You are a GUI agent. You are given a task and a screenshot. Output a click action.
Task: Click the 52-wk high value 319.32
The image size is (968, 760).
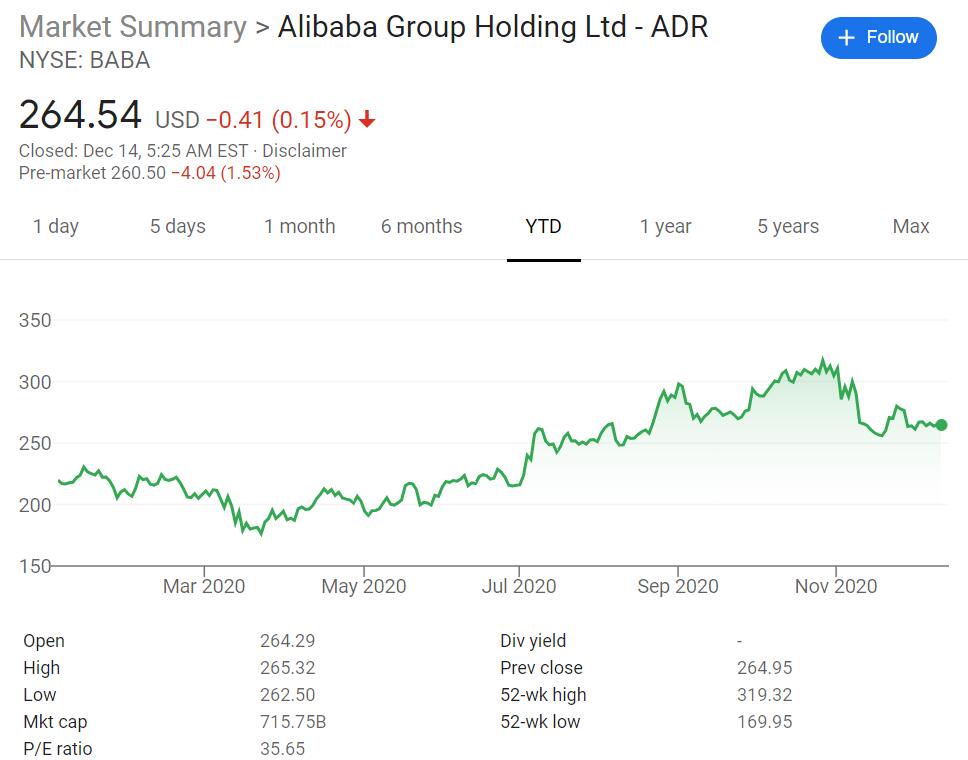pyautogui.click(x=765, y=694)
